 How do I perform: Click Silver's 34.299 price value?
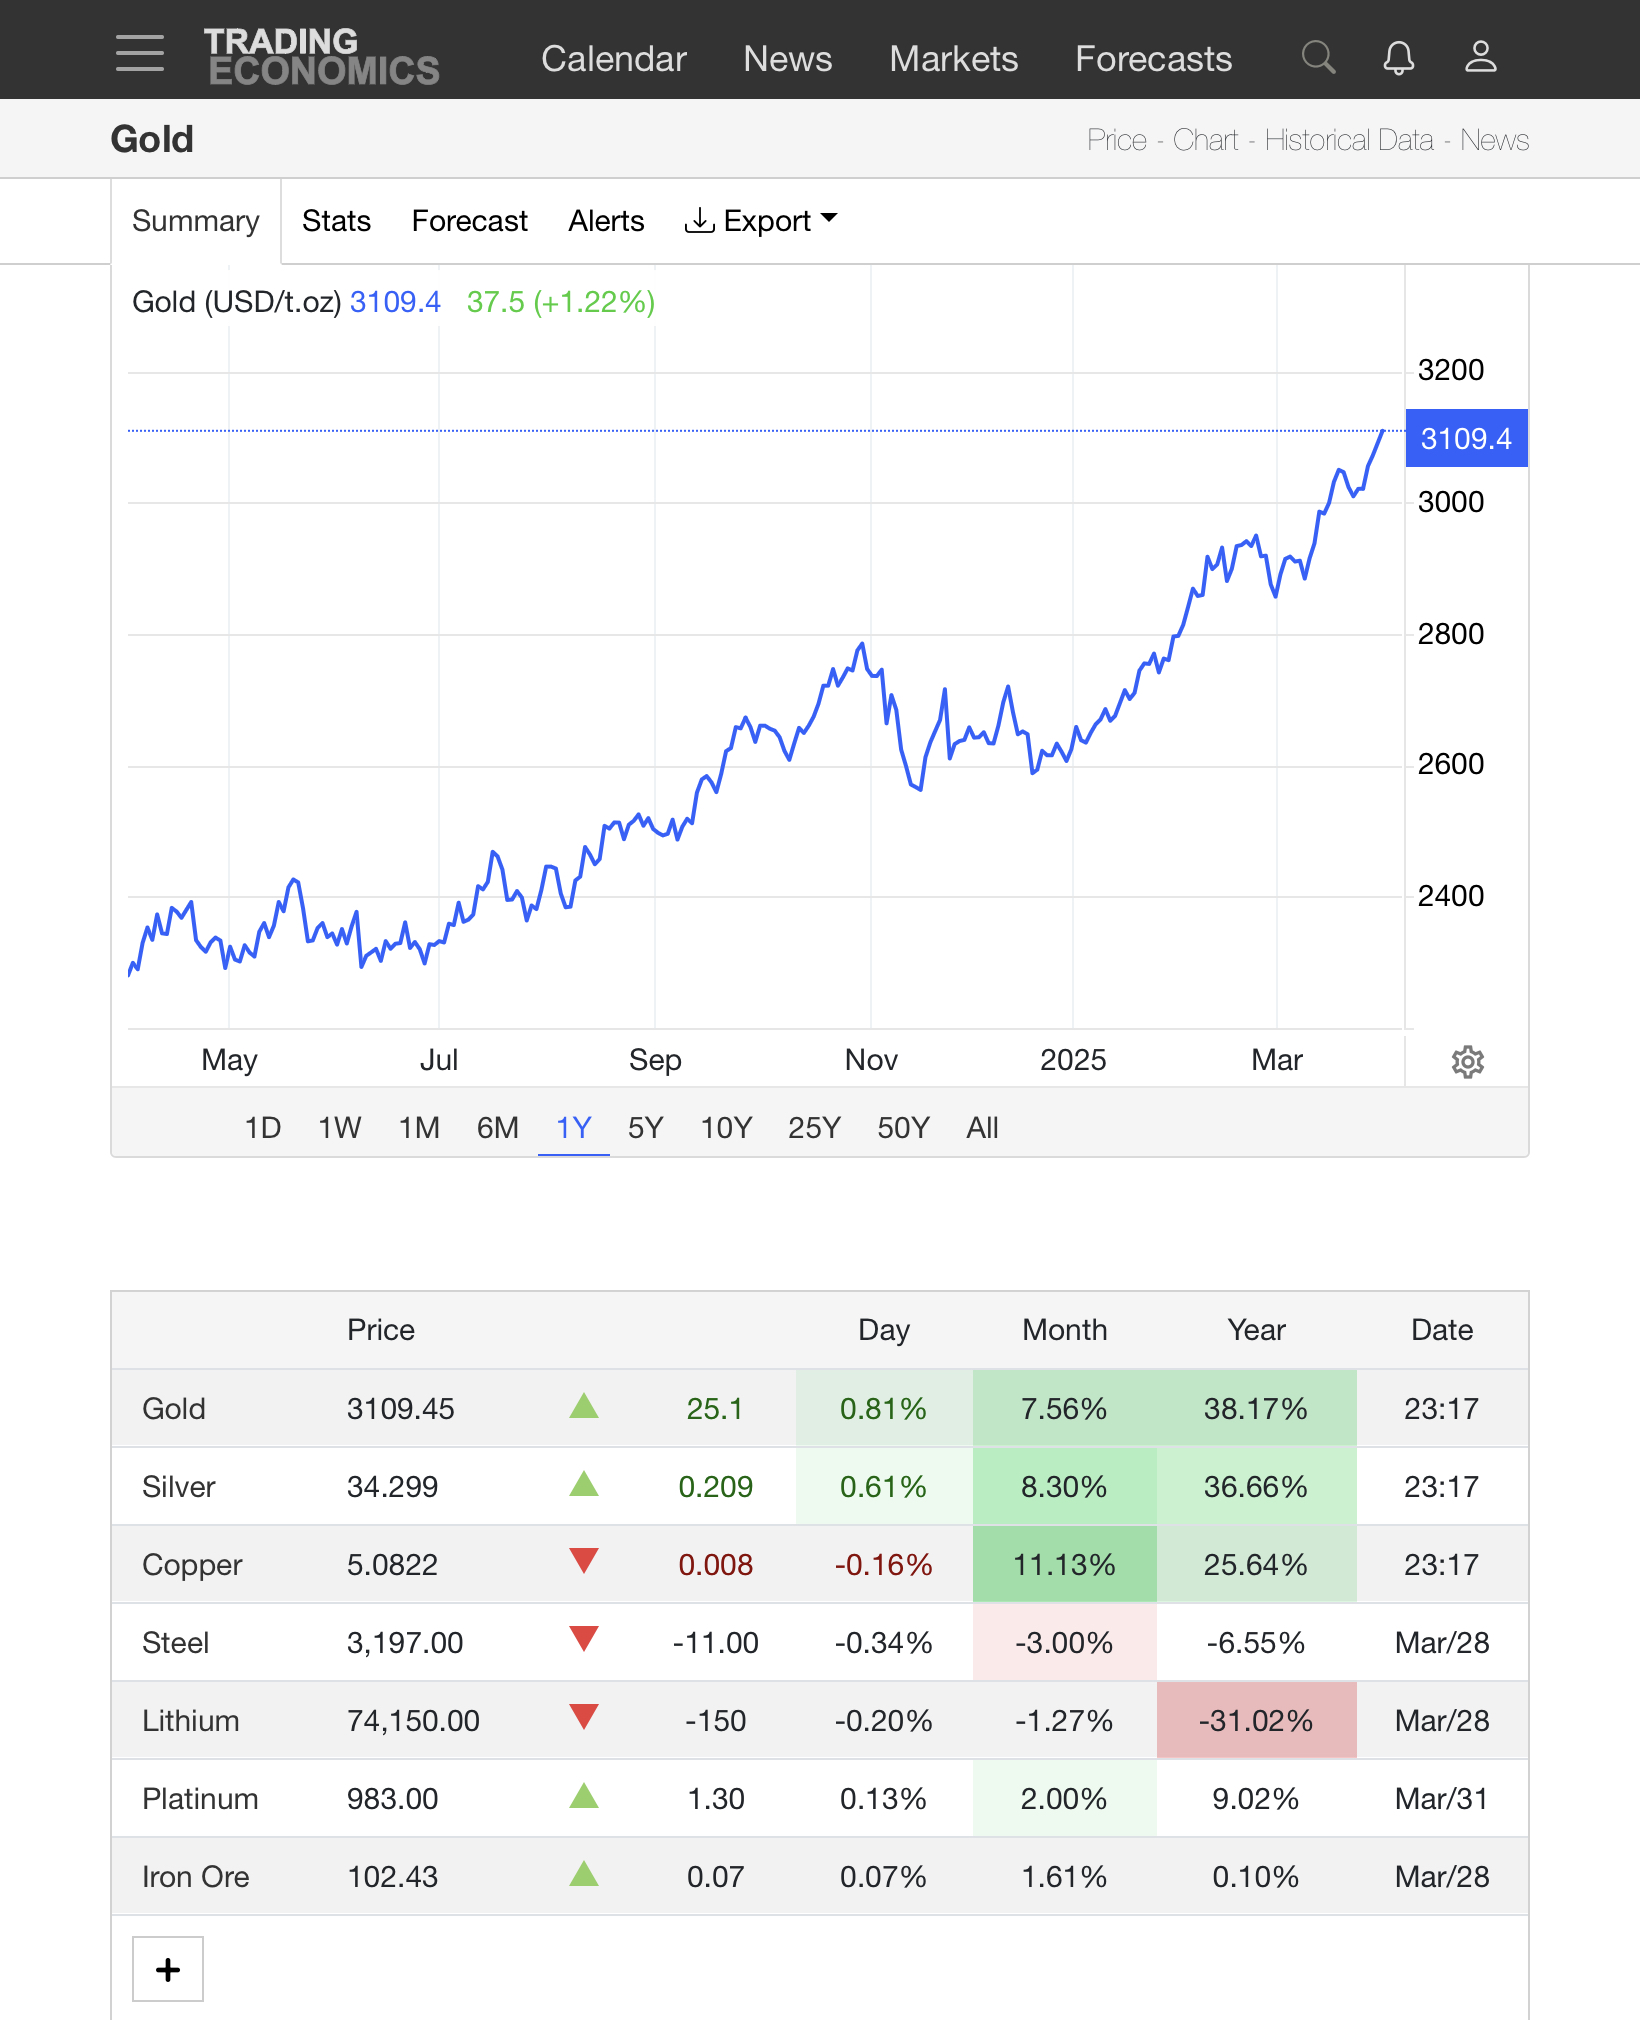[x=393, y=1487]
